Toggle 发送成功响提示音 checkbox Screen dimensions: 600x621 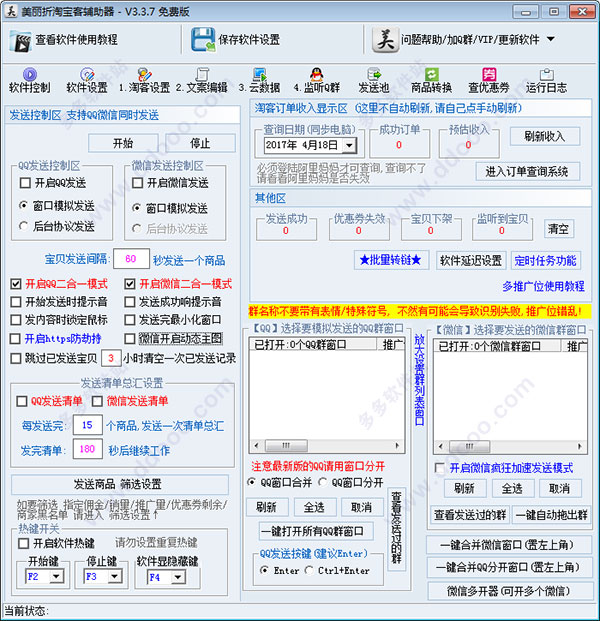[x=130, y=302]
